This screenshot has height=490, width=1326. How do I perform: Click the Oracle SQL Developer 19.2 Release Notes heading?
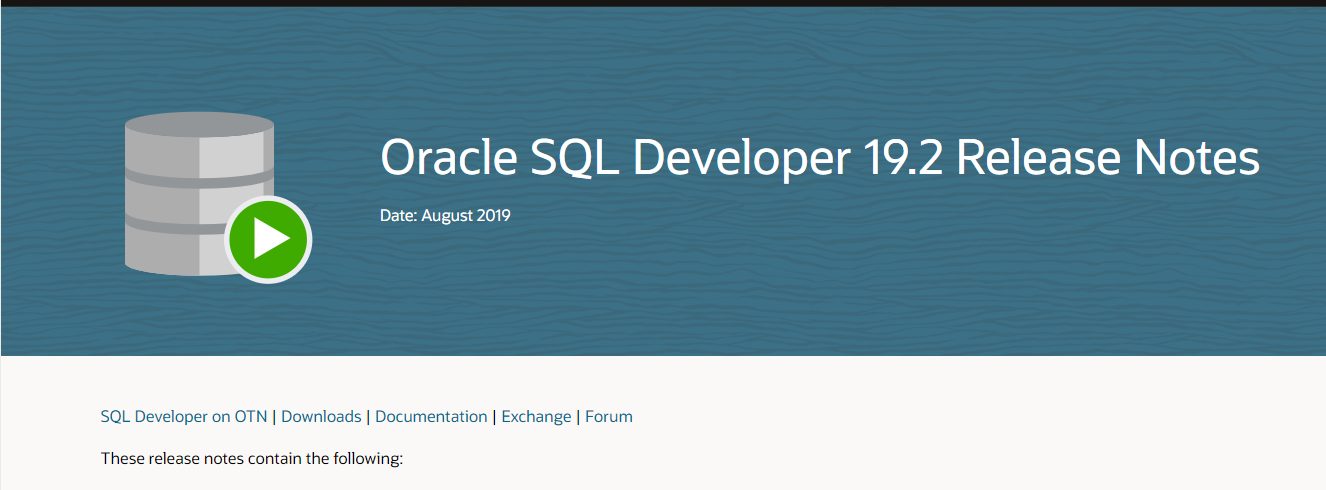820,159
